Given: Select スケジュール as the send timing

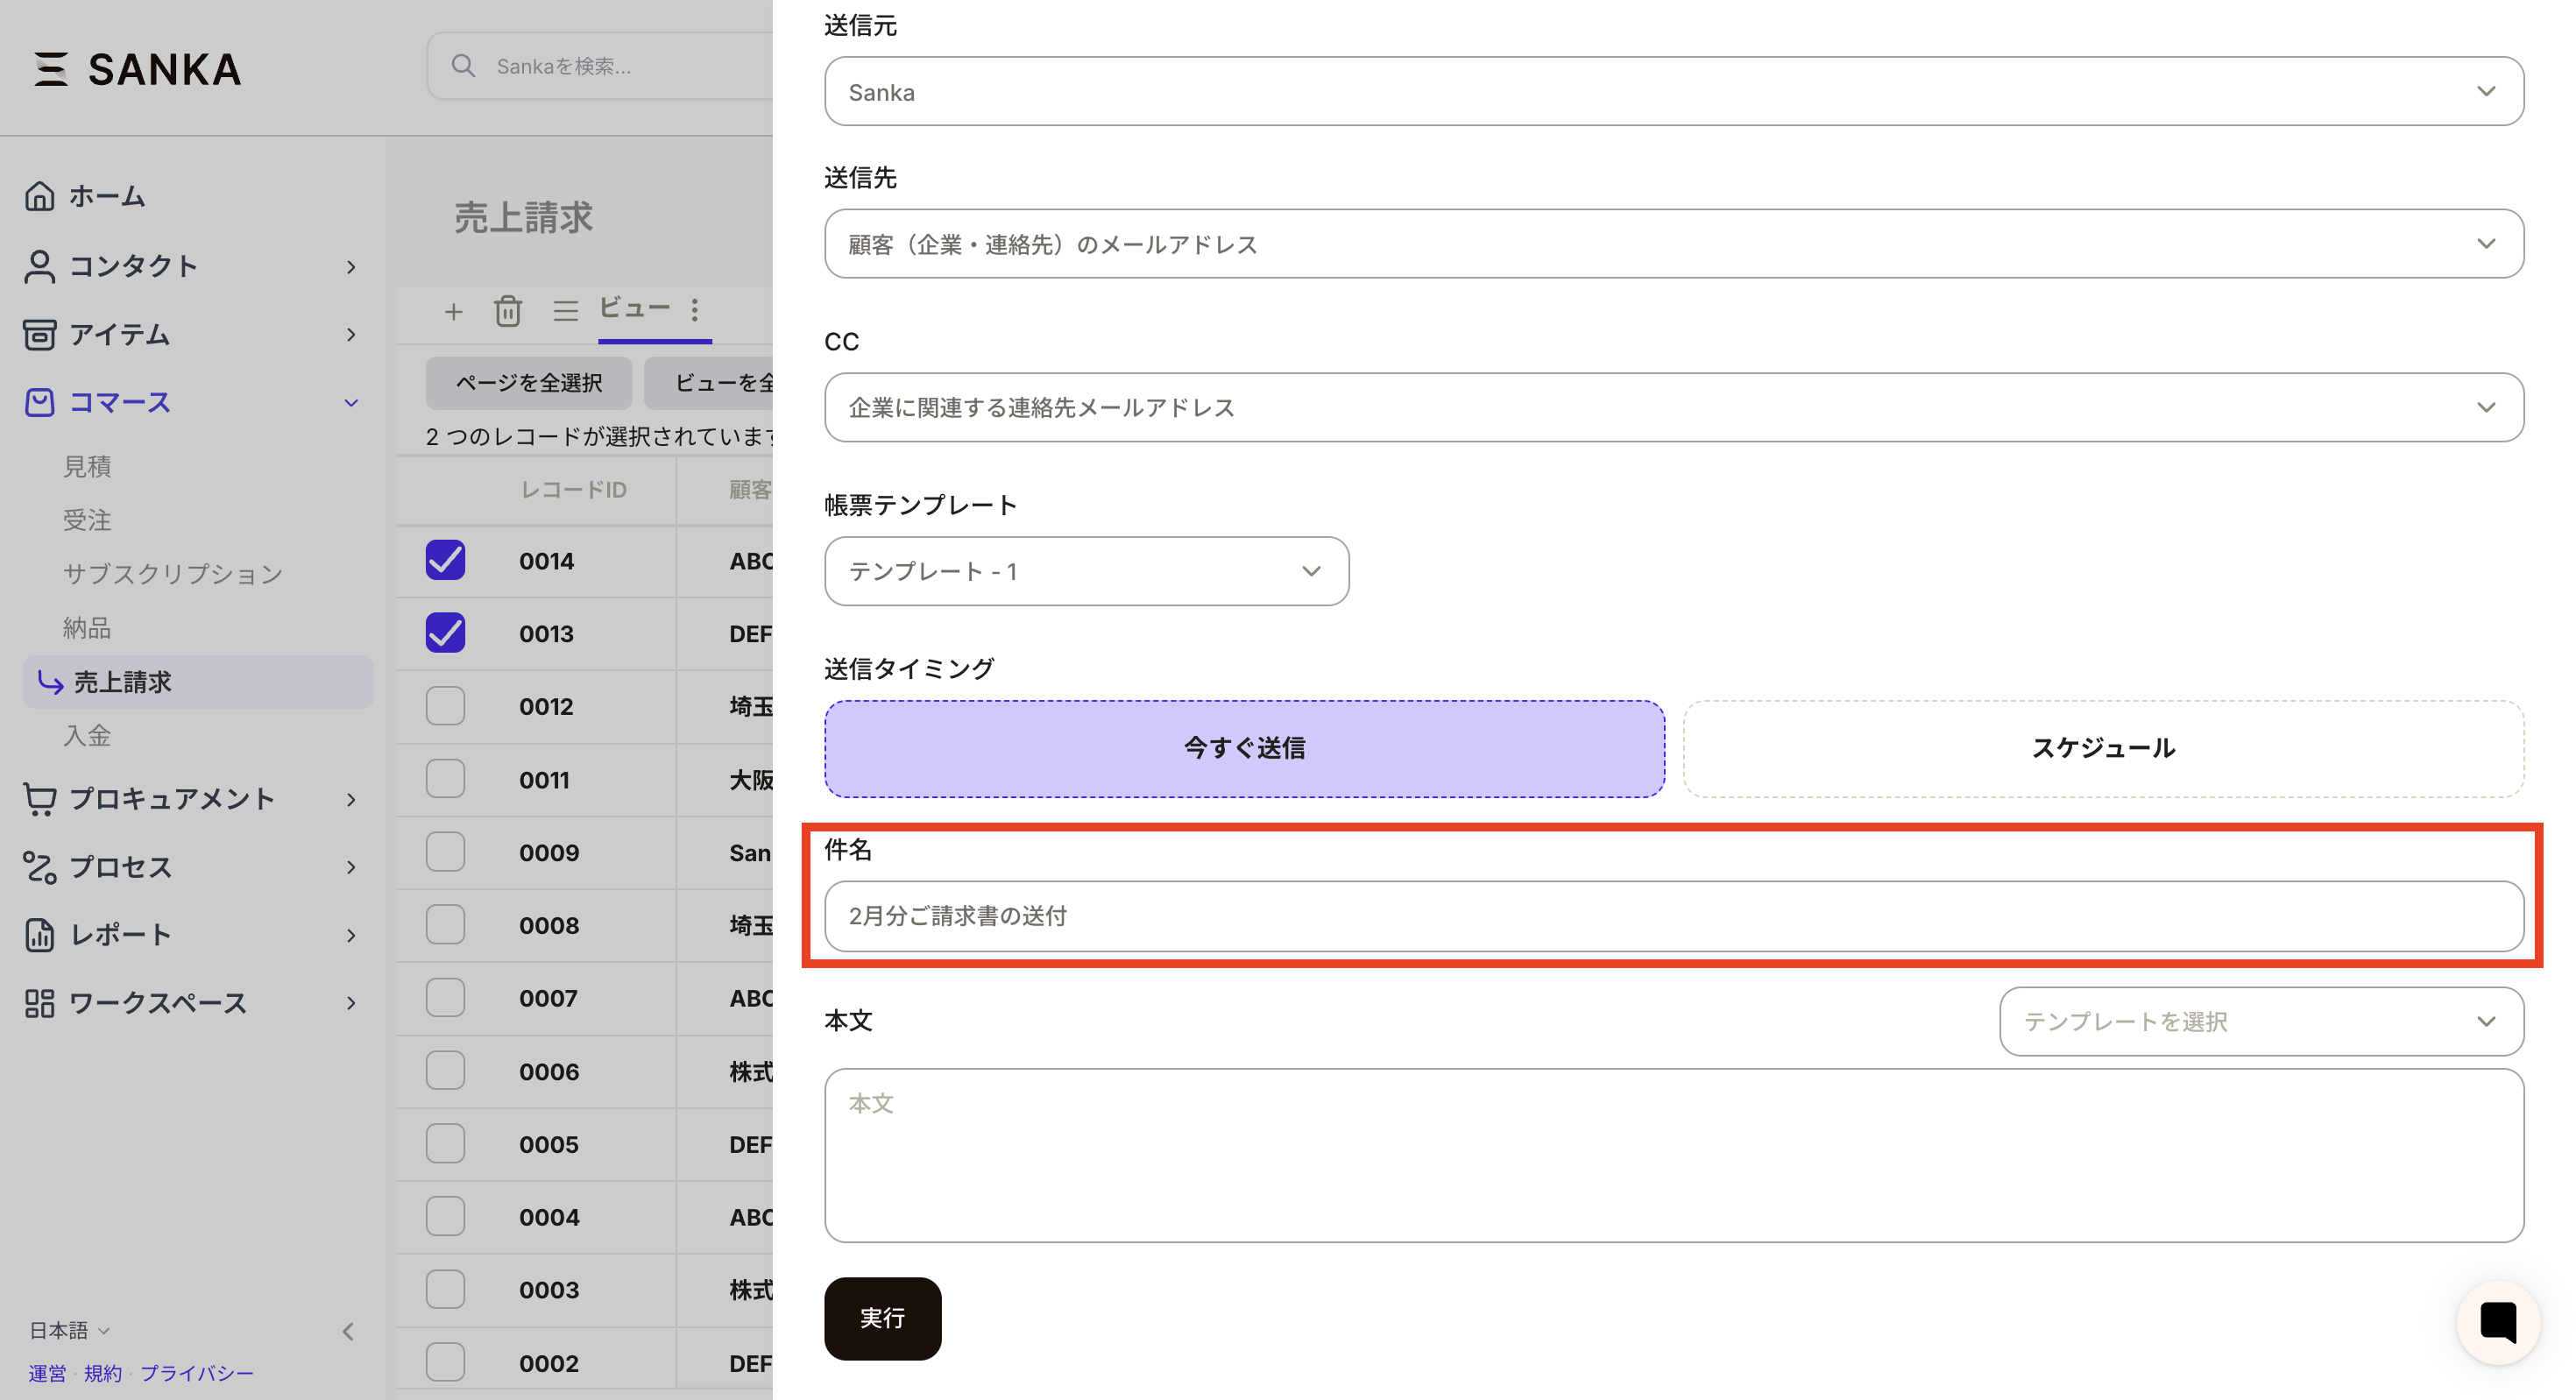Looking at the screenshot, I should 2103,747.
